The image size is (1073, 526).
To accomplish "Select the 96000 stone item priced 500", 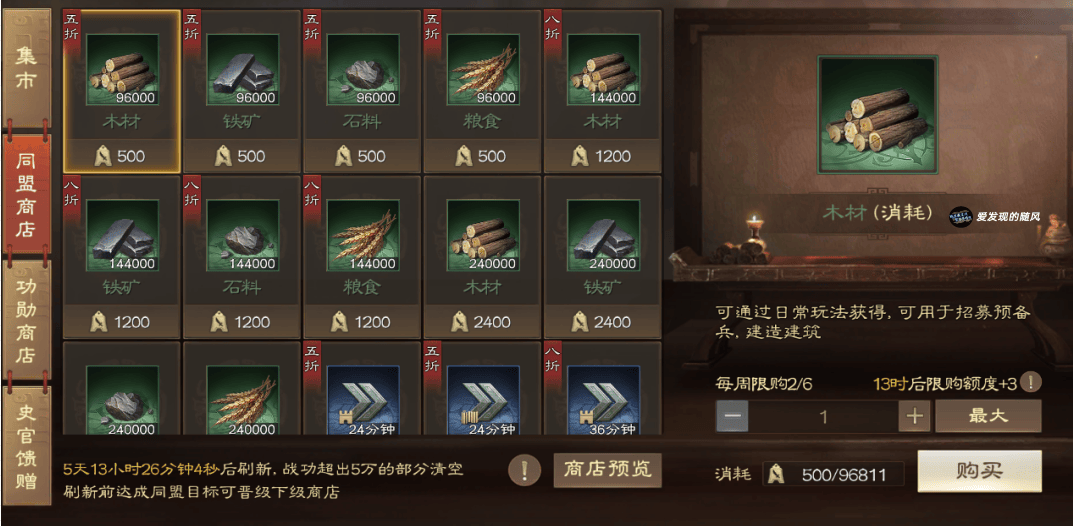I will (362, 91).
